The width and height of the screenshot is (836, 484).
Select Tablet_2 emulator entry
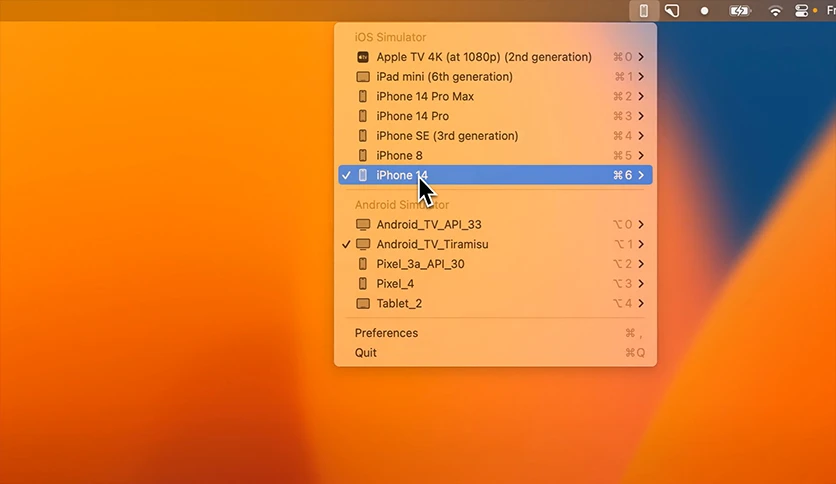(x=495, y=303)
